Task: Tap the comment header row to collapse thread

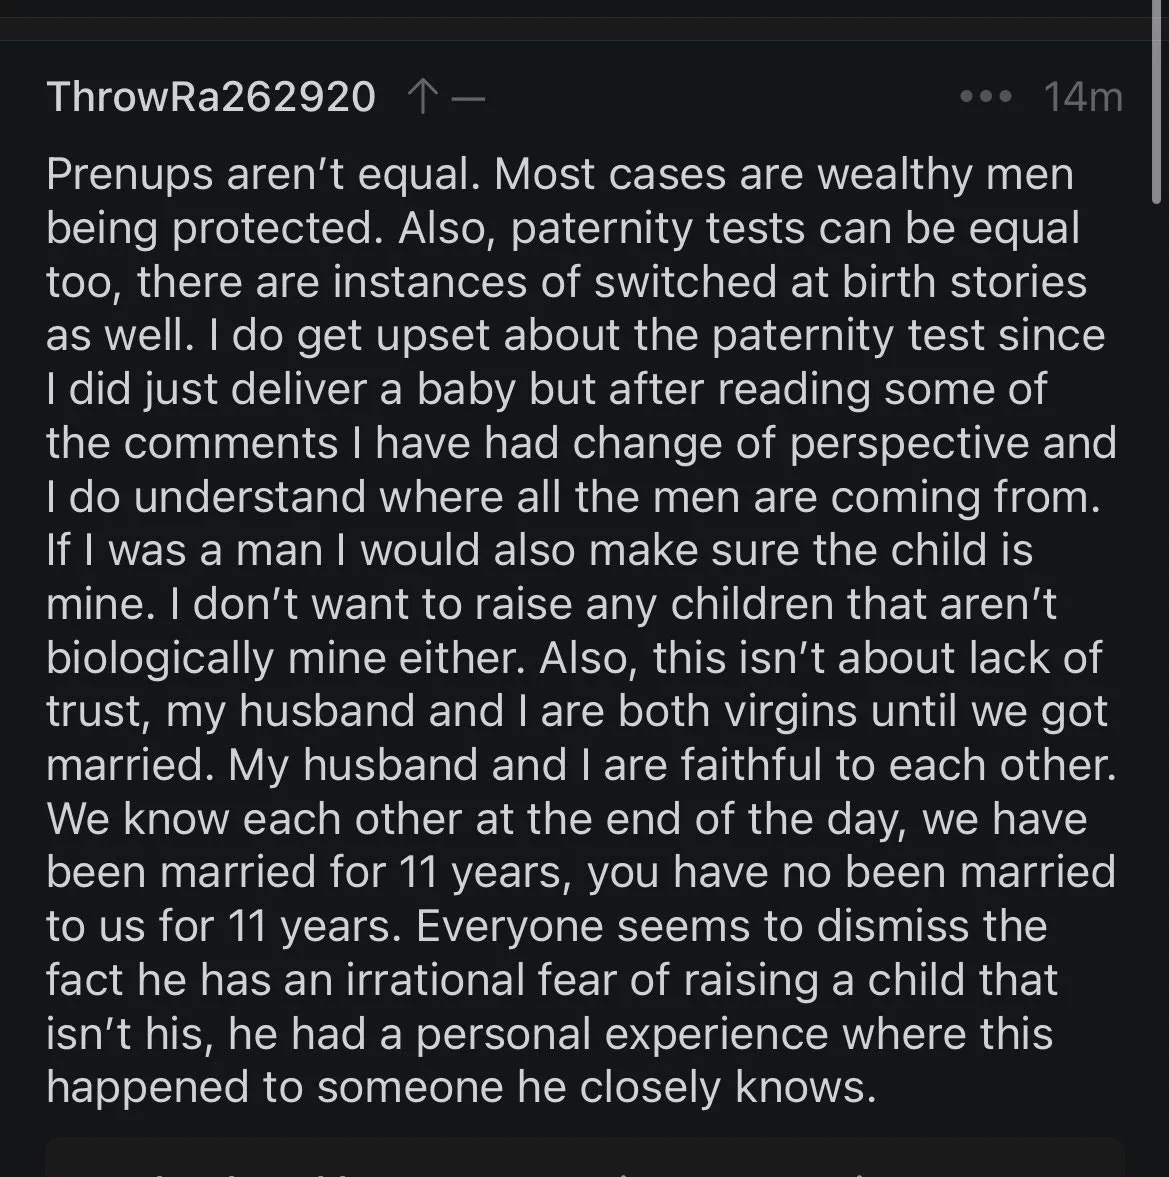Action: point(584,97)
